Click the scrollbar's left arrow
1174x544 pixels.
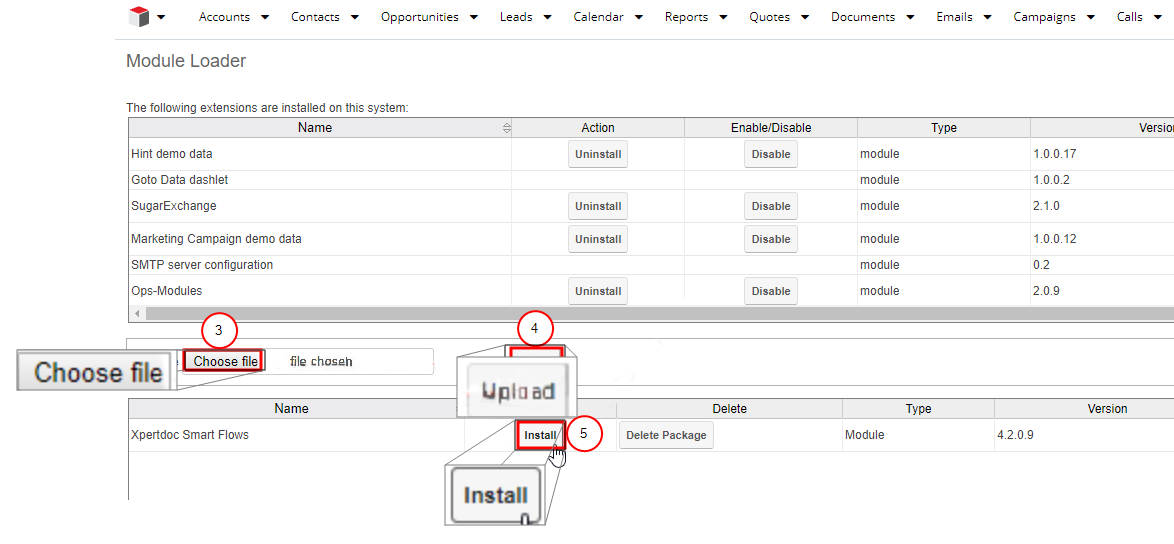tap(136, 313)
